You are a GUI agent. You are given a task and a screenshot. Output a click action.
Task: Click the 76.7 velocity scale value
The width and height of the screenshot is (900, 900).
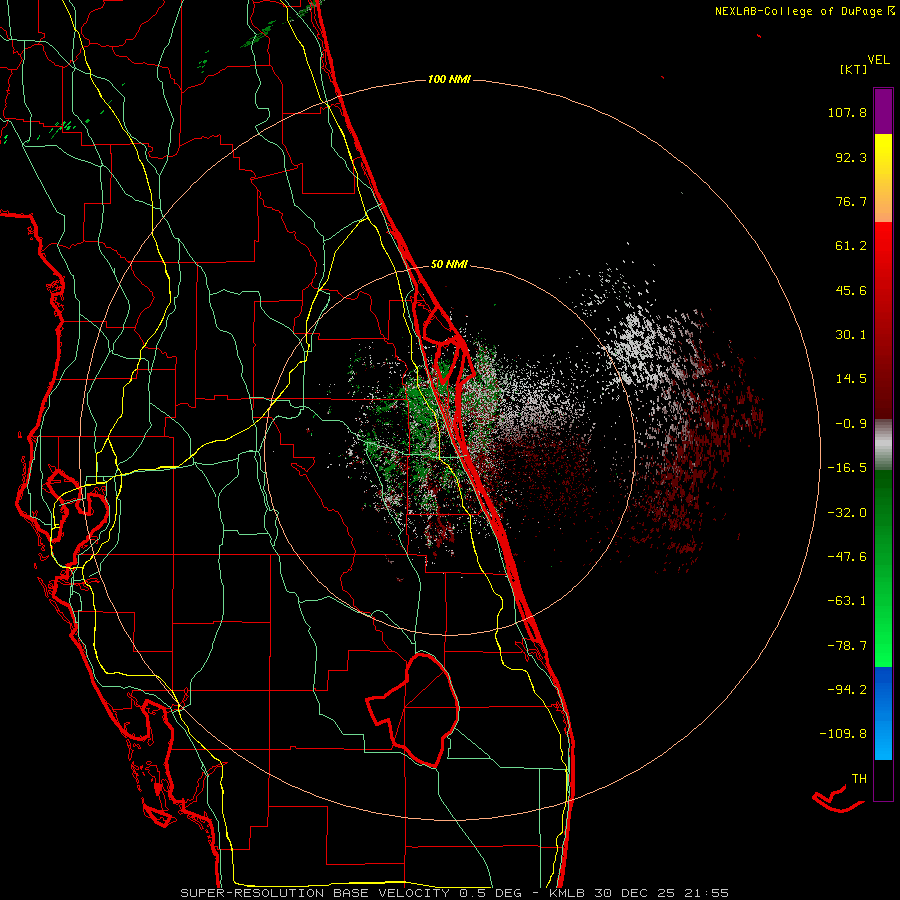click(851, 201)
